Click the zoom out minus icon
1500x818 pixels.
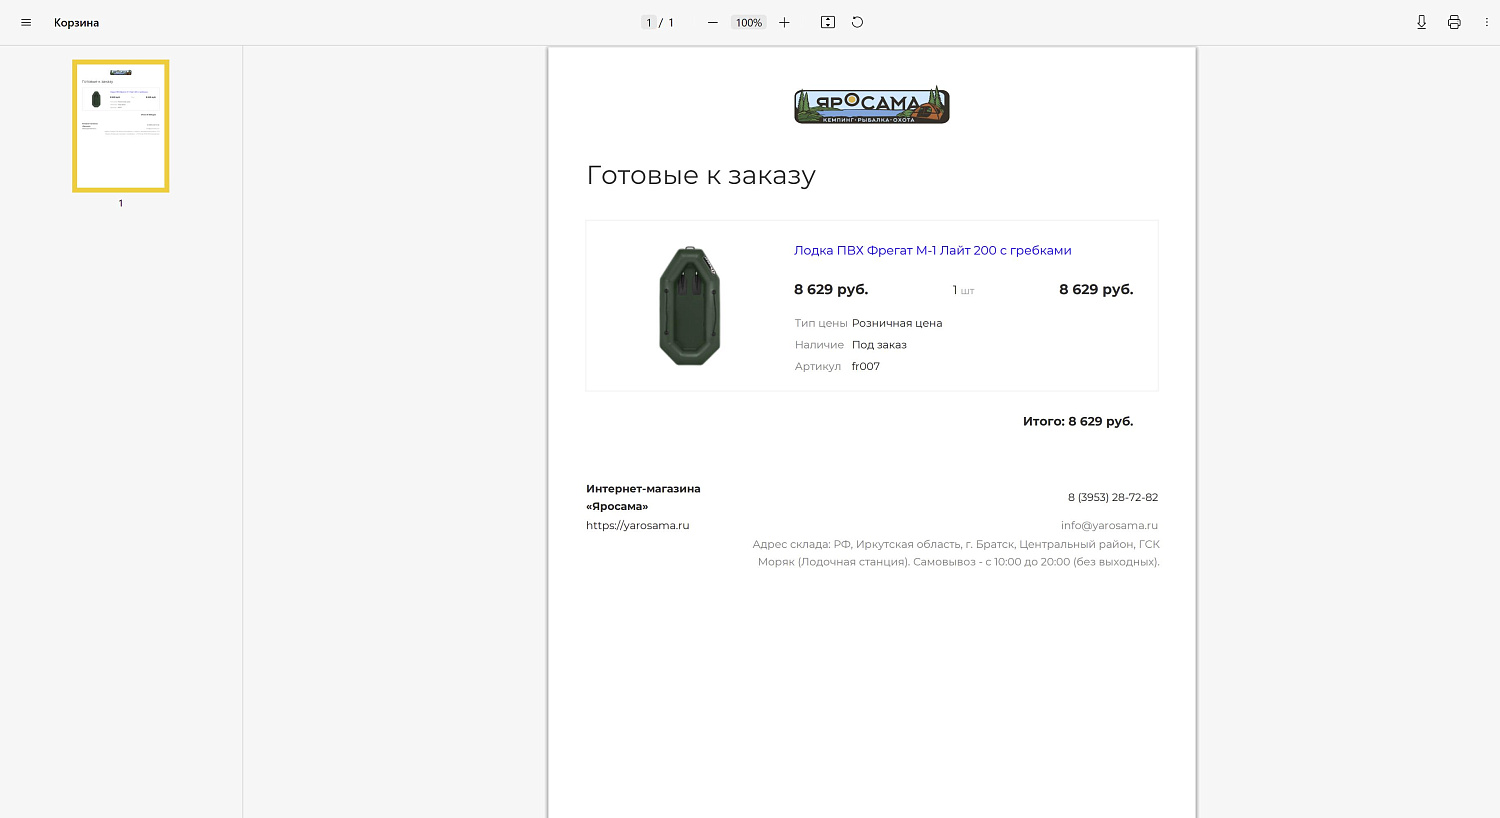pyautogui.click(x=712, y=22)
